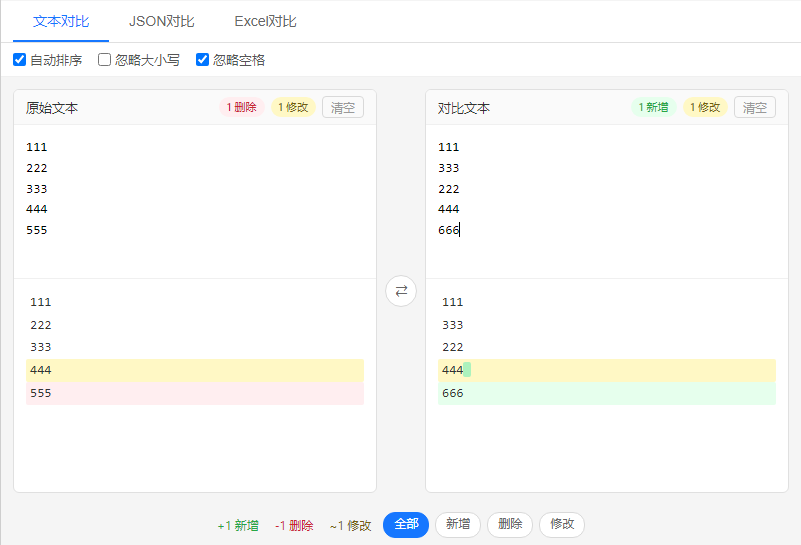Click the 1 新增 badge in 对比文本 header
This screenshot has width=801, height=545.
(654, 107)
